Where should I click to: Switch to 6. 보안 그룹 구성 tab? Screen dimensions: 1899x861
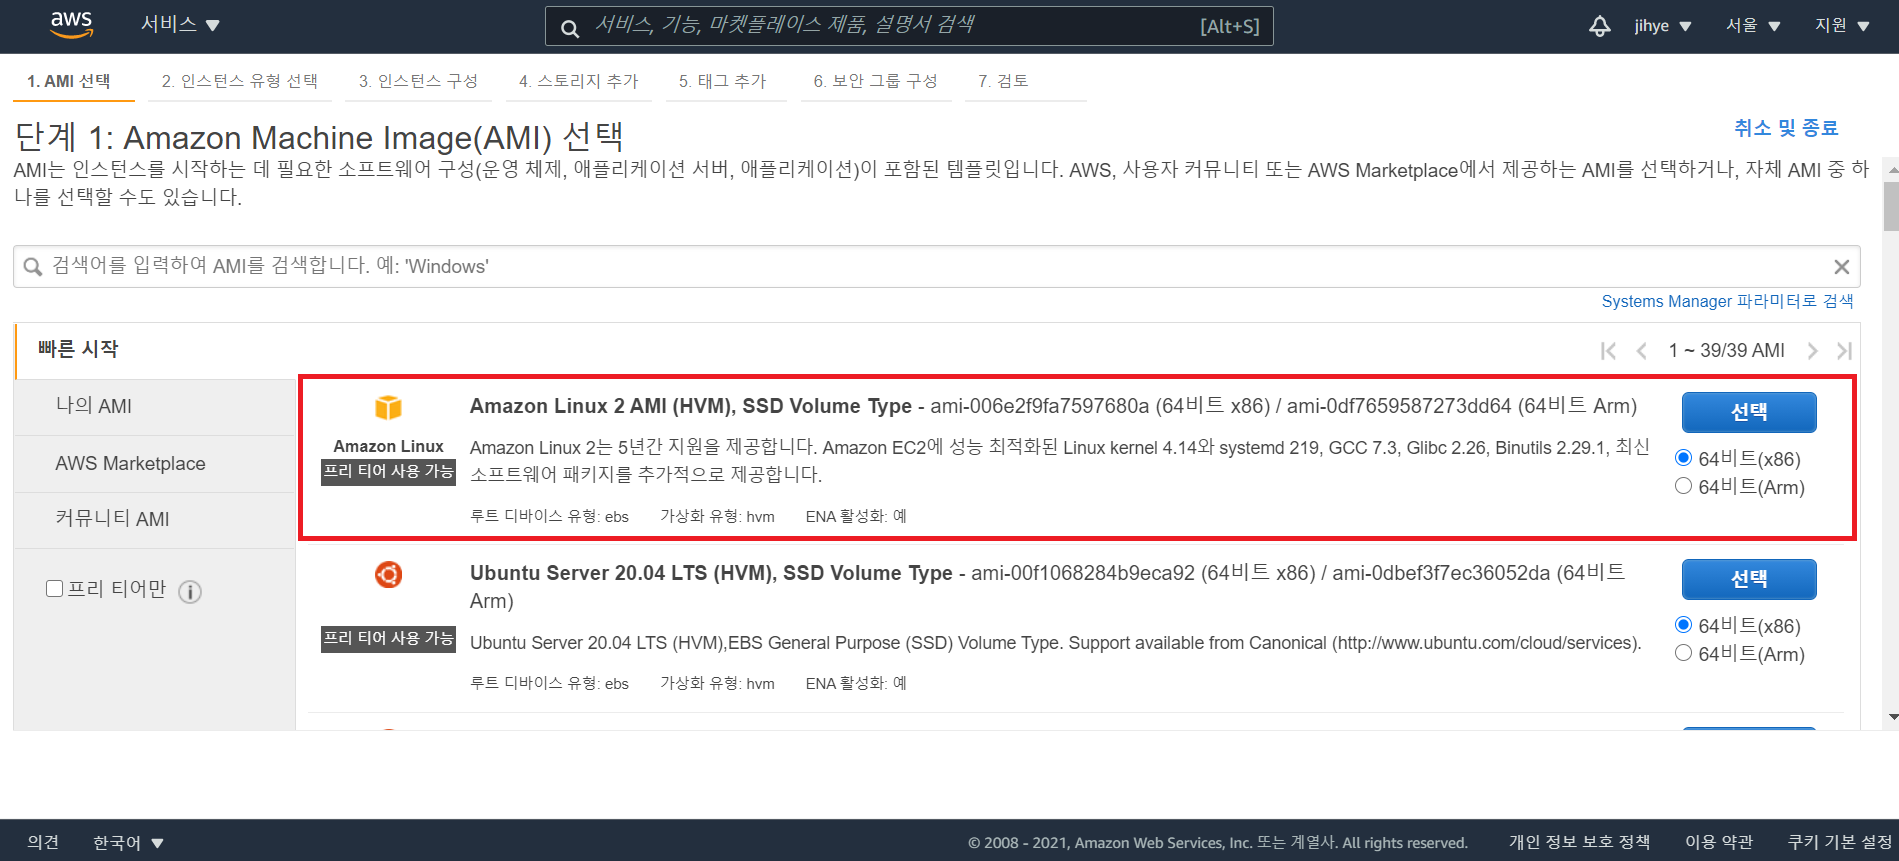tap(875, 81)
